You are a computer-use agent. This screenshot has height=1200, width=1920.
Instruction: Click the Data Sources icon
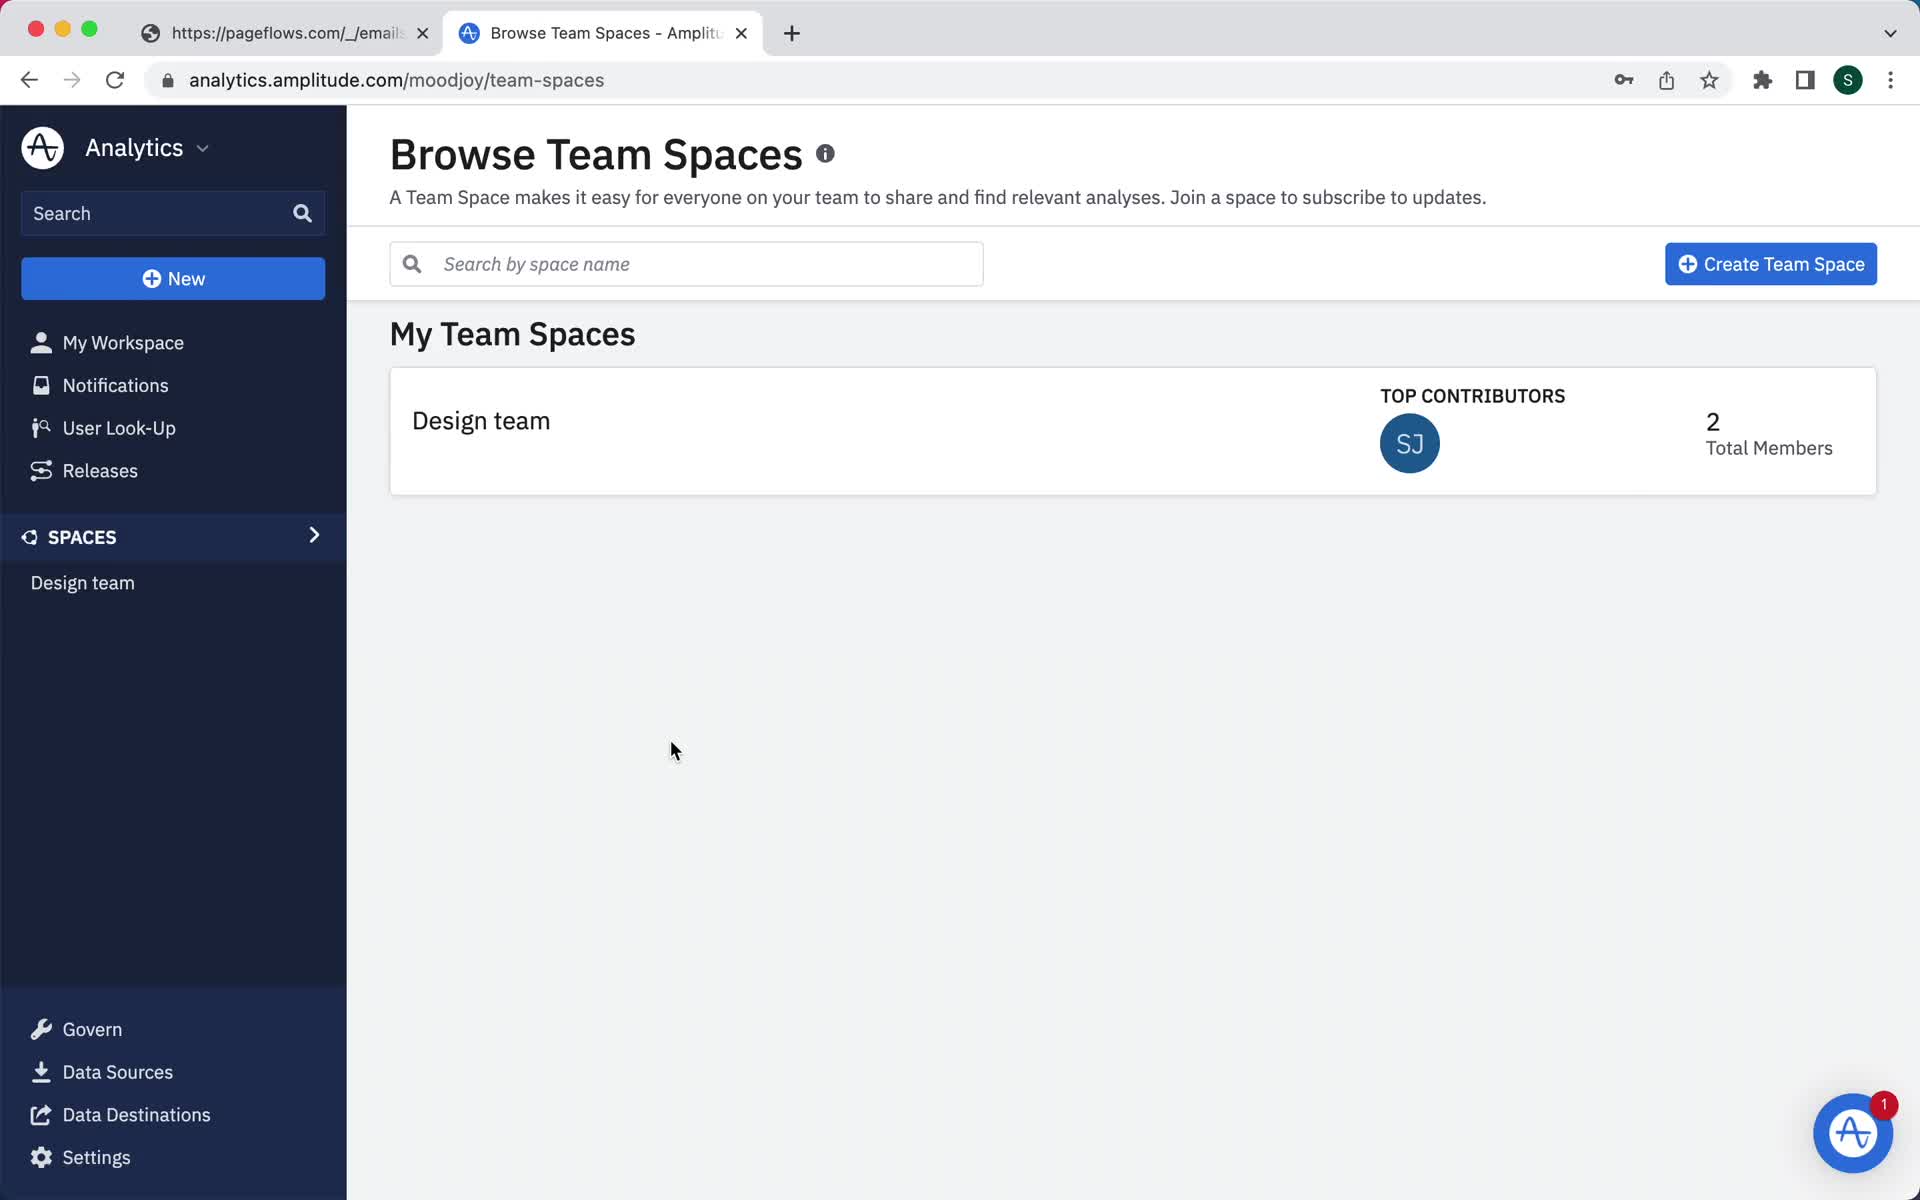[x=41, y=1071]
